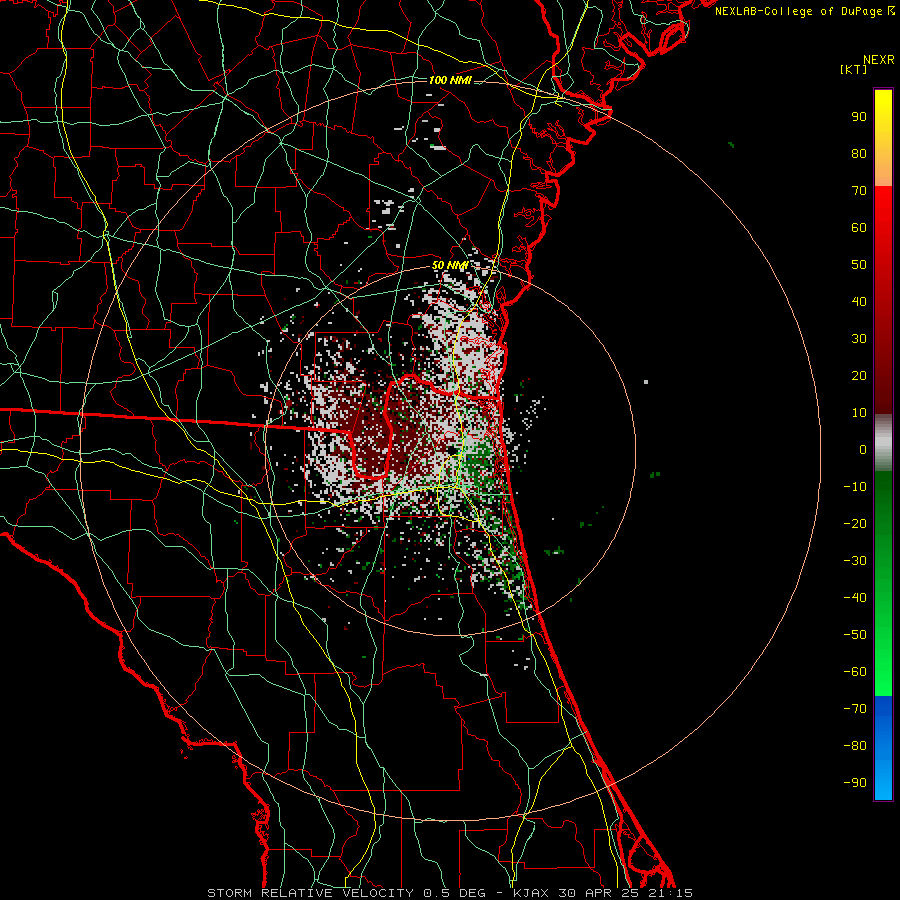Click the positive 60 scale value
Image resolution: width=900 pixels, height=900 pixels.
tap(859, 227)
